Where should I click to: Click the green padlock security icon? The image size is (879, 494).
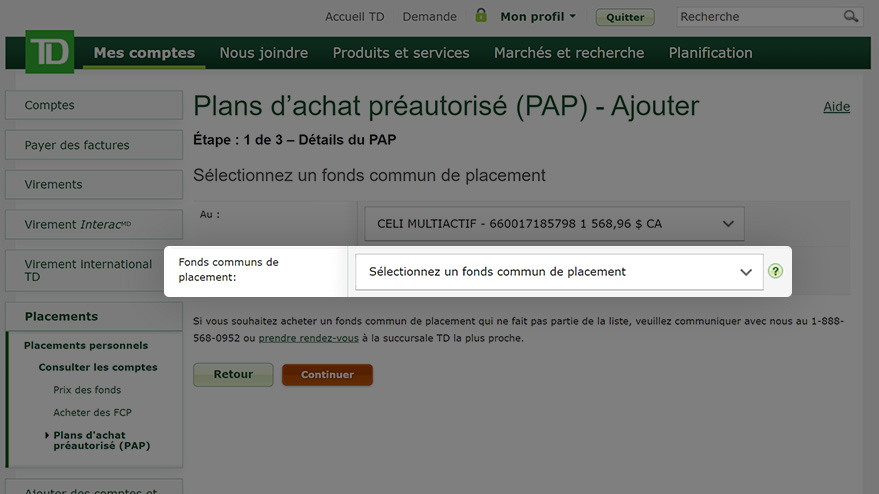pos(480,15)
